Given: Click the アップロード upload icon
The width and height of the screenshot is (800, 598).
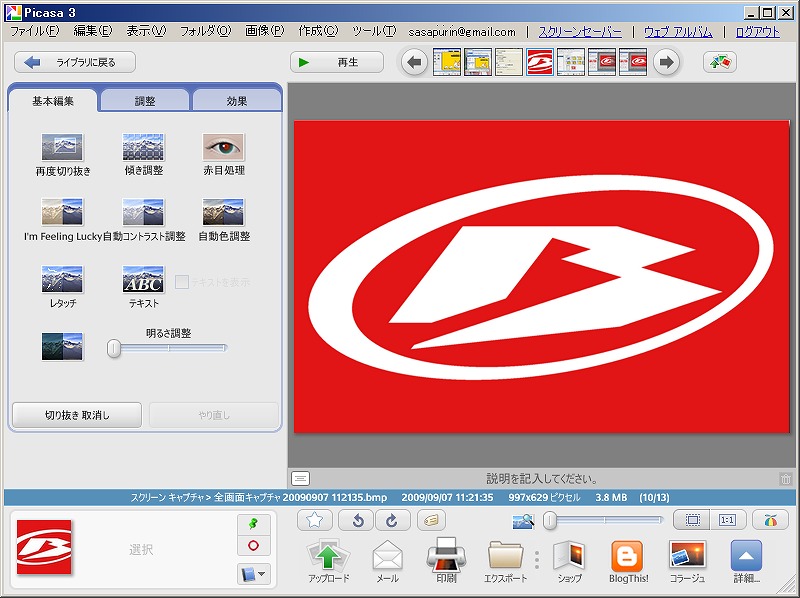Looking at the screenshot, I should 329,561.
